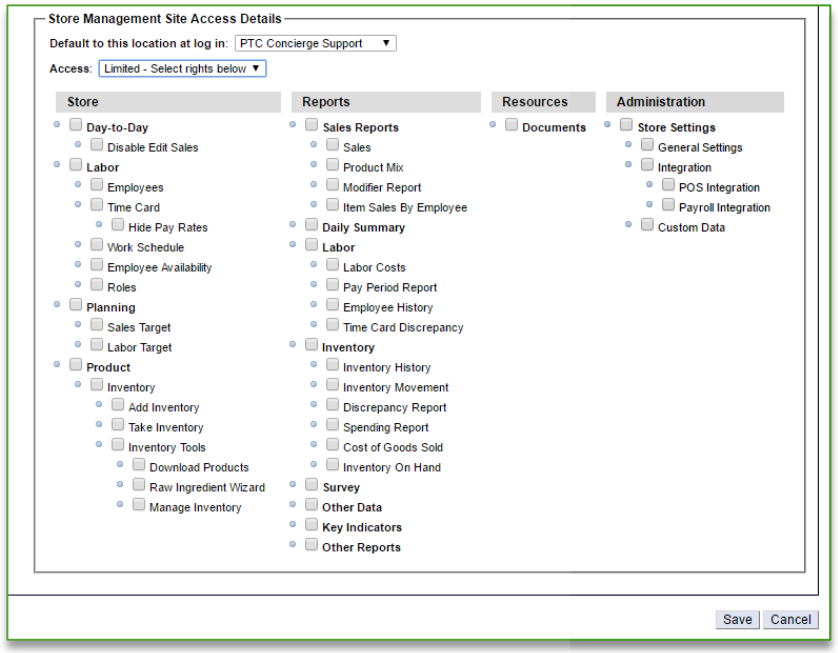Click the Cancel button
The width and height of the screenshot is (838, 653).
[791, 620]
